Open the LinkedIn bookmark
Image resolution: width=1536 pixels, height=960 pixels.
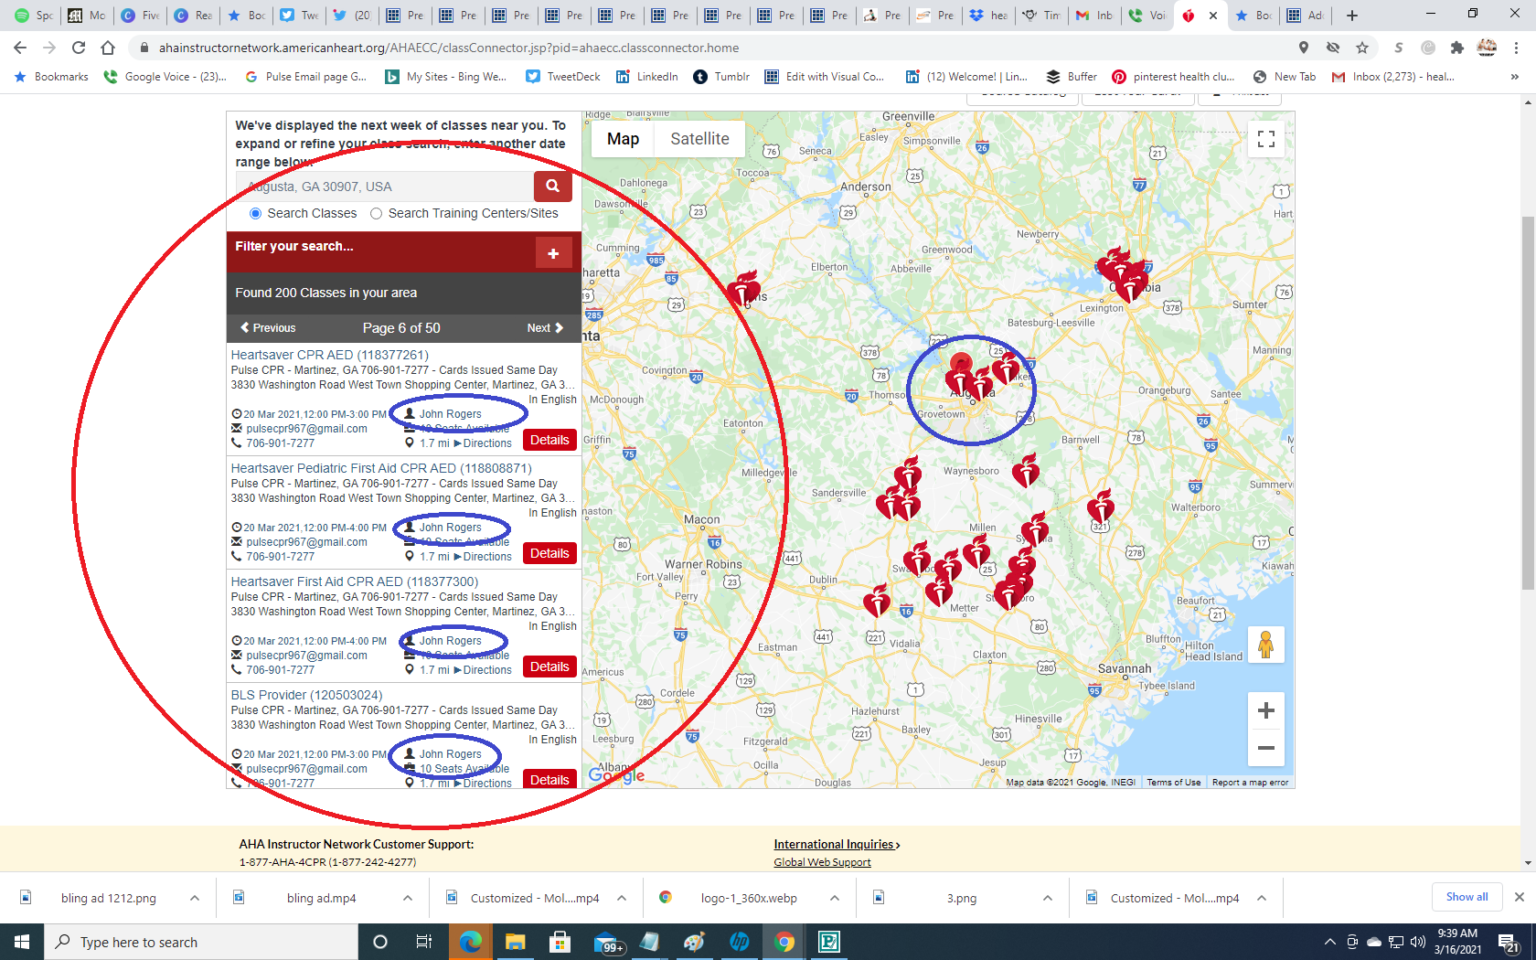[x=647, y=76]
